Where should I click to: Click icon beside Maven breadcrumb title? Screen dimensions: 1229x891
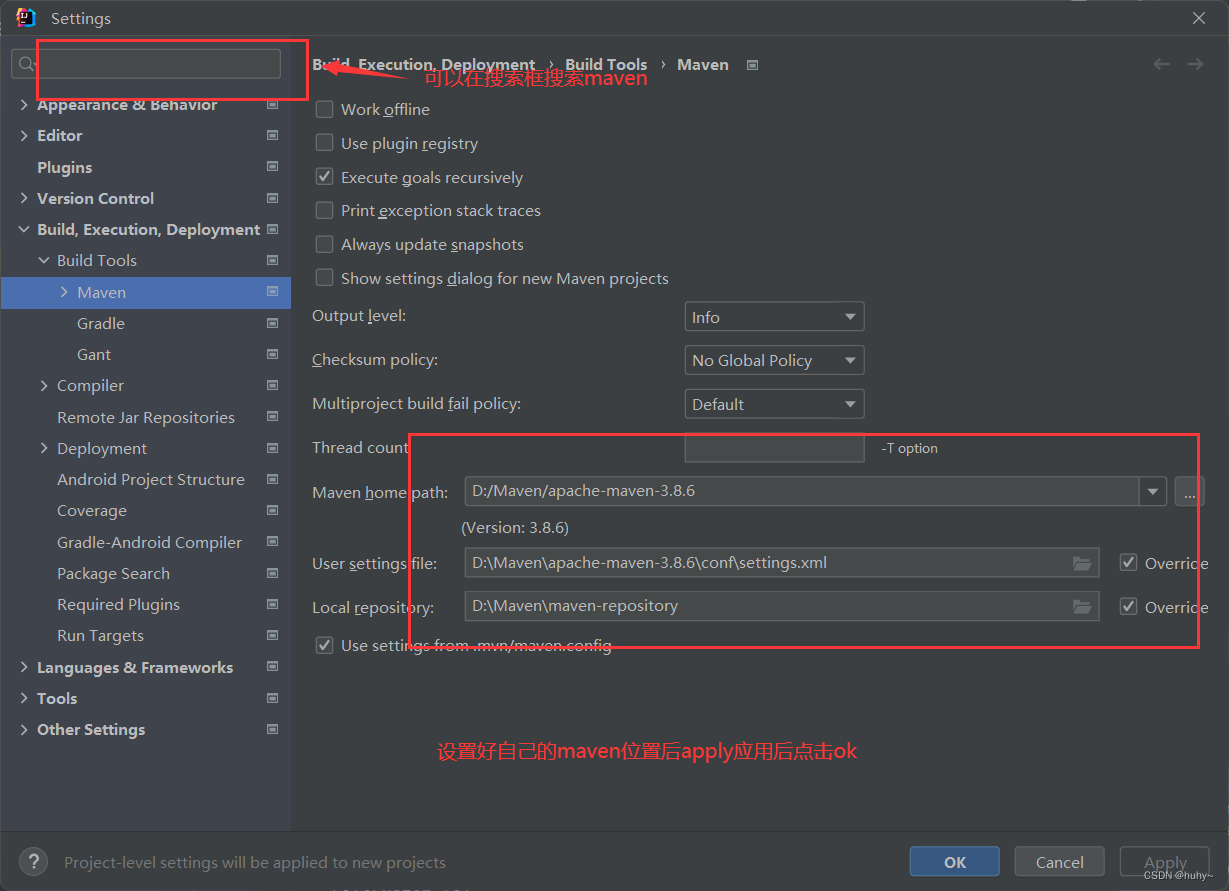tap(752, 65)
